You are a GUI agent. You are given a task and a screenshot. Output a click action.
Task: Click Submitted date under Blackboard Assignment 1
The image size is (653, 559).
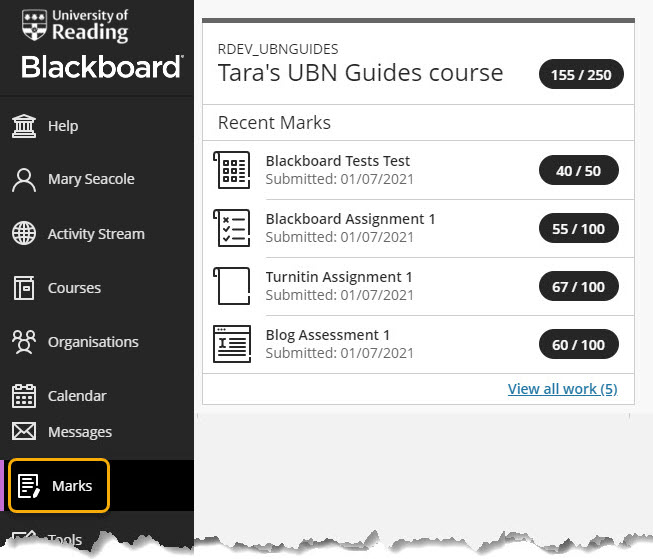click(x=339, y=237)
